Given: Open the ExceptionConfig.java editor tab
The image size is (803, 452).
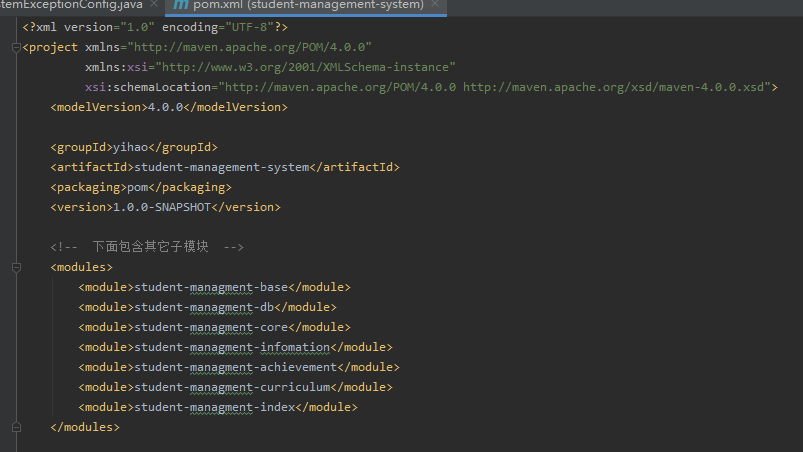Looking at the screenshot, I should coord(71,5).
